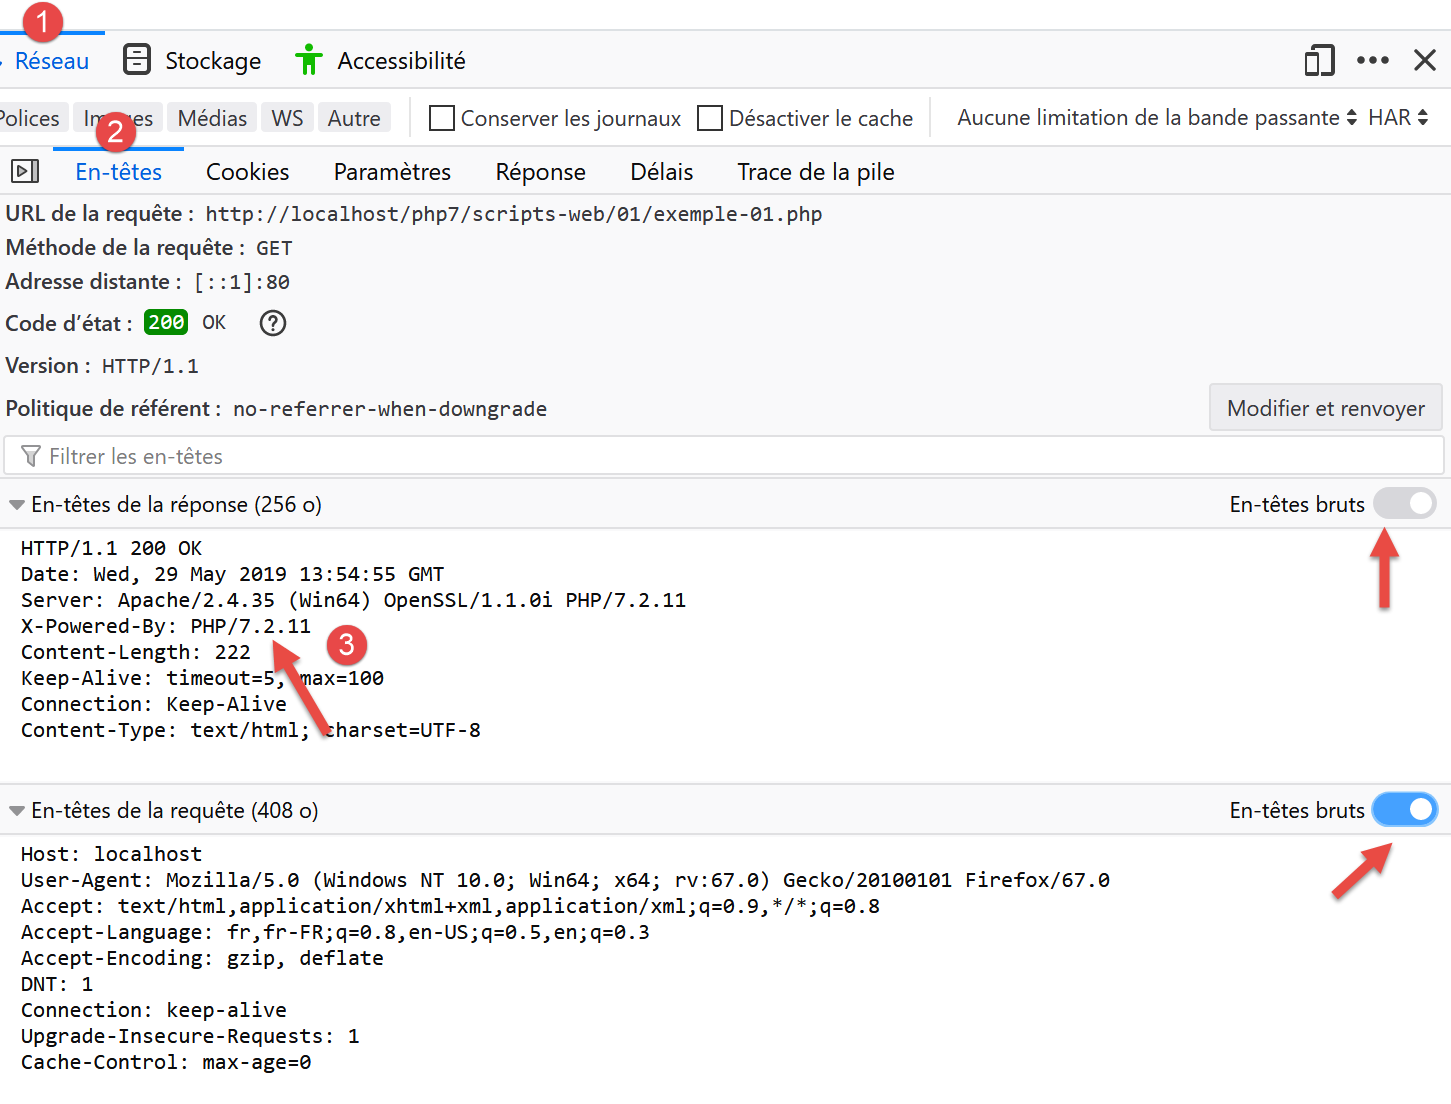
Task: Click the status code help question icon
Action: (272, 323)
